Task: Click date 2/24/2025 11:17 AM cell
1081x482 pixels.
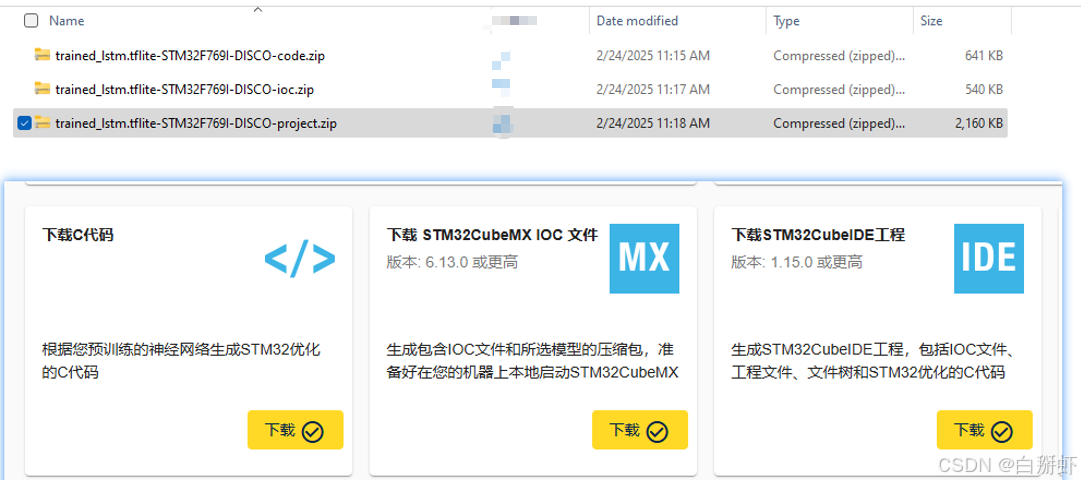Action: pyautogui.click(x=653, y=90)
